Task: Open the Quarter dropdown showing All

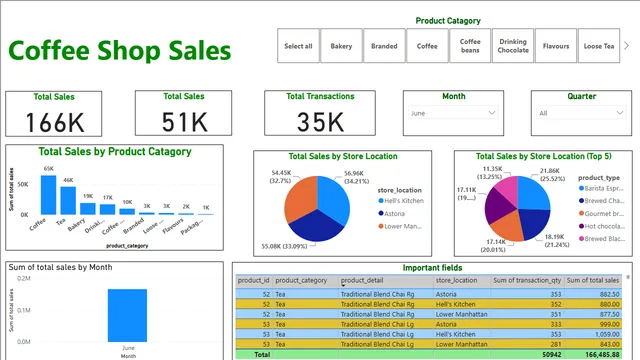Action: coord(581,113)
